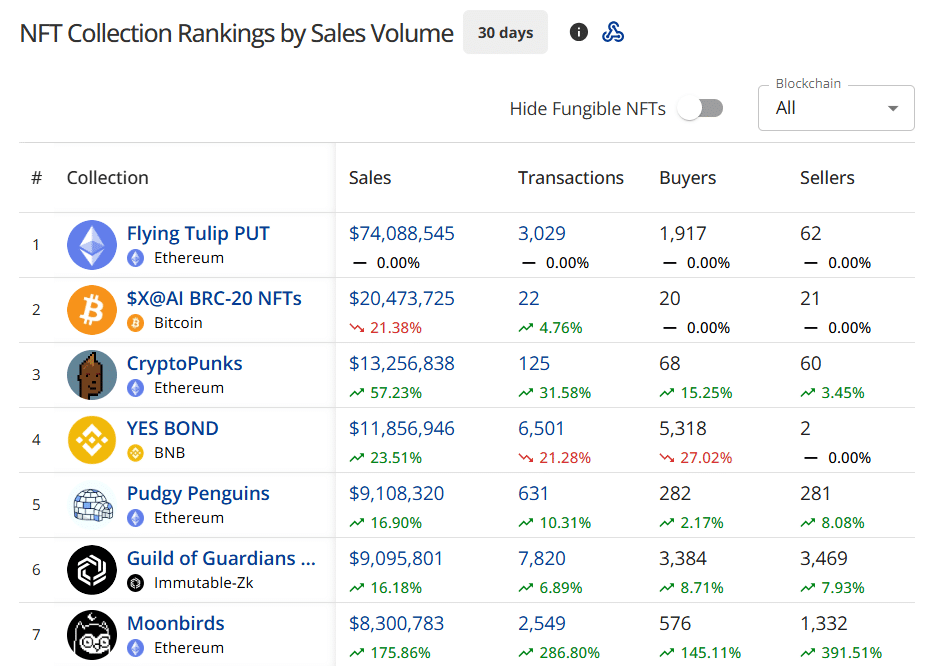Click the $20,473,725 sales value
942x666 pixels.
click(402, 298)
